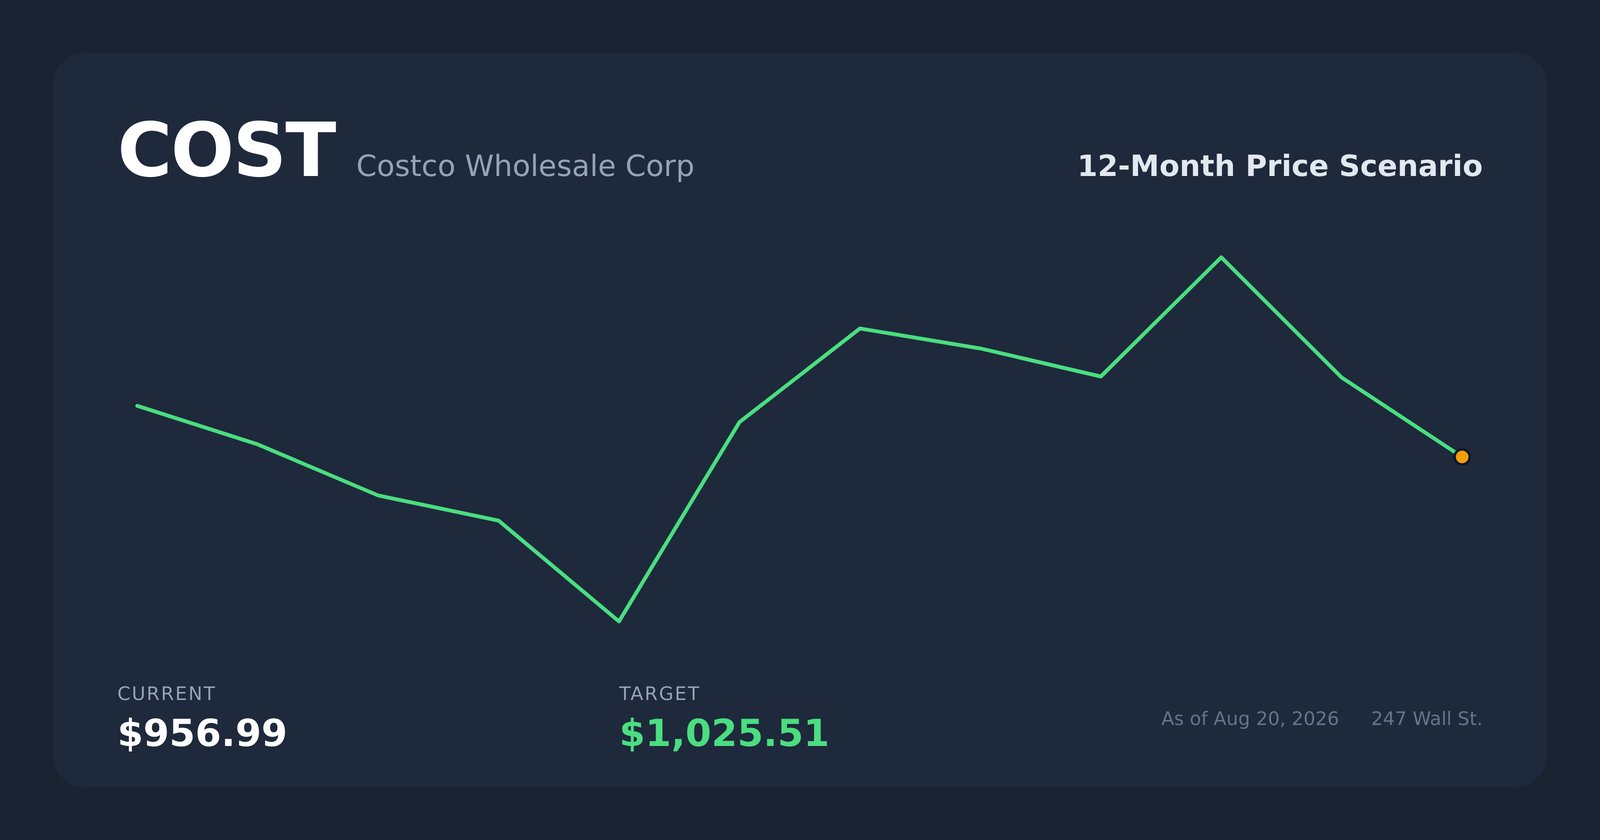1600x840 pixels.
Task: Click the highest peak of the price line
Action: tap(1221, 258)
